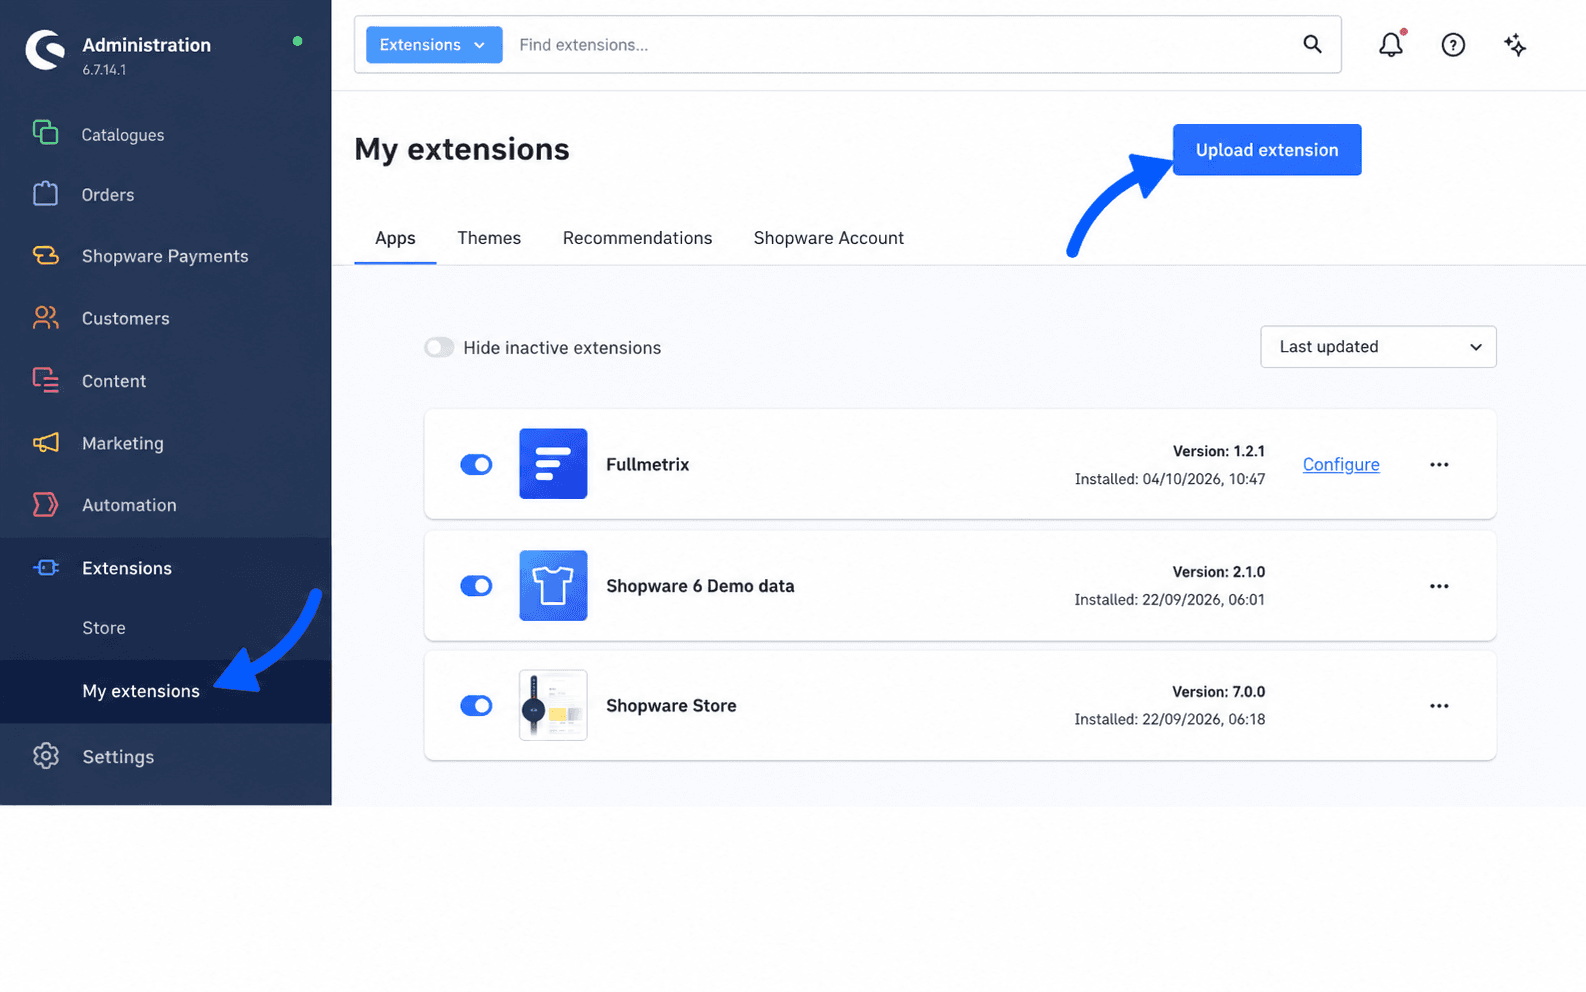Click the Administration title text

pyautogui.click(x=146, y=44)
